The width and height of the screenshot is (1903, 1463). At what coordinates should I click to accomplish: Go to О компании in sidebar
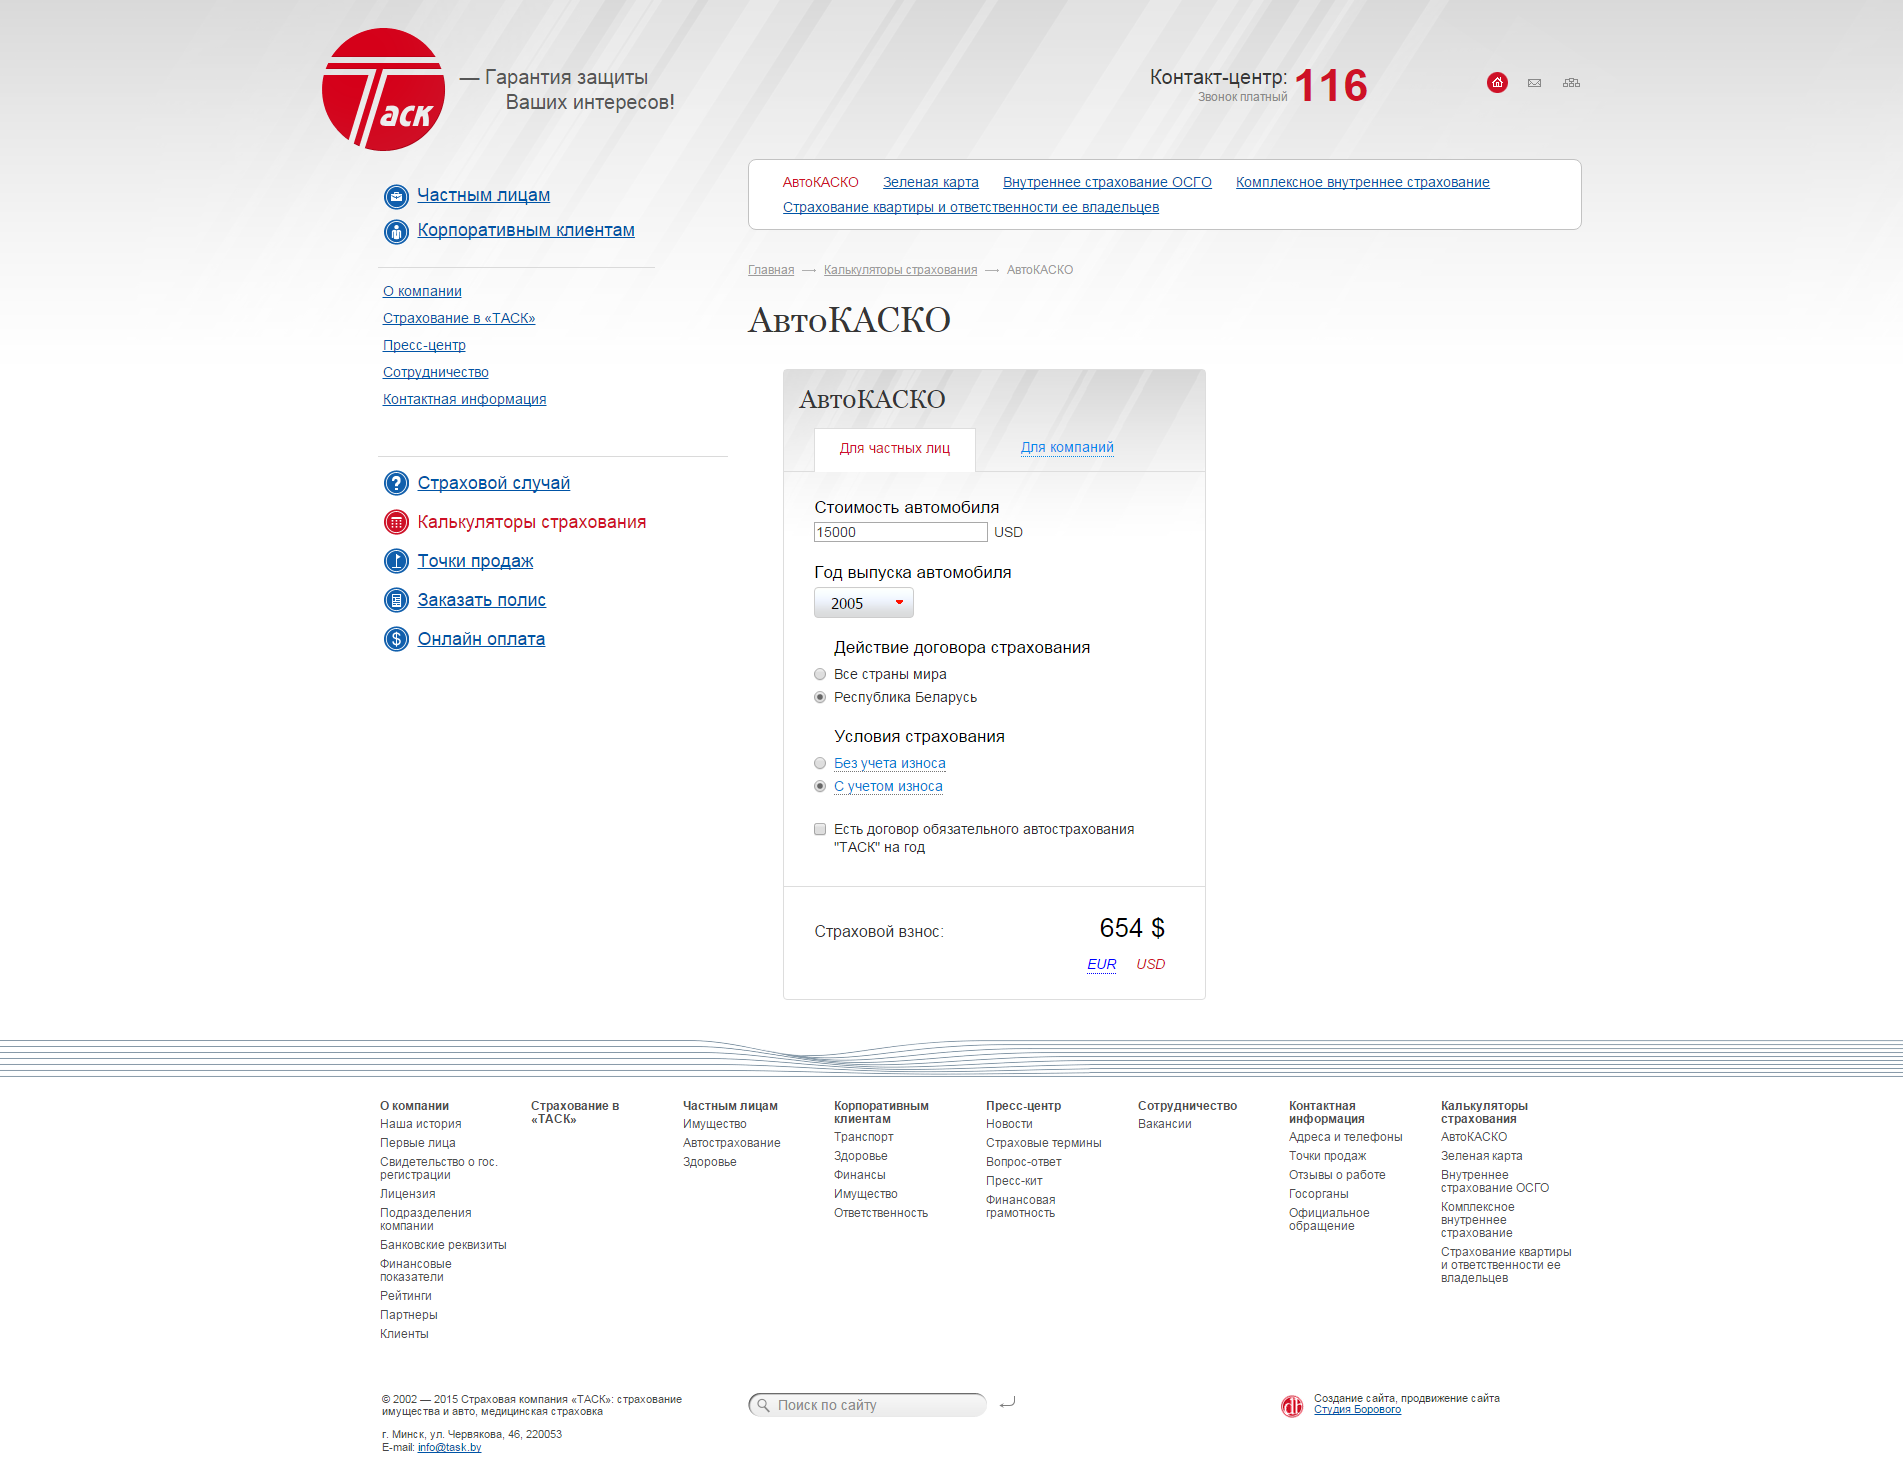422,291
